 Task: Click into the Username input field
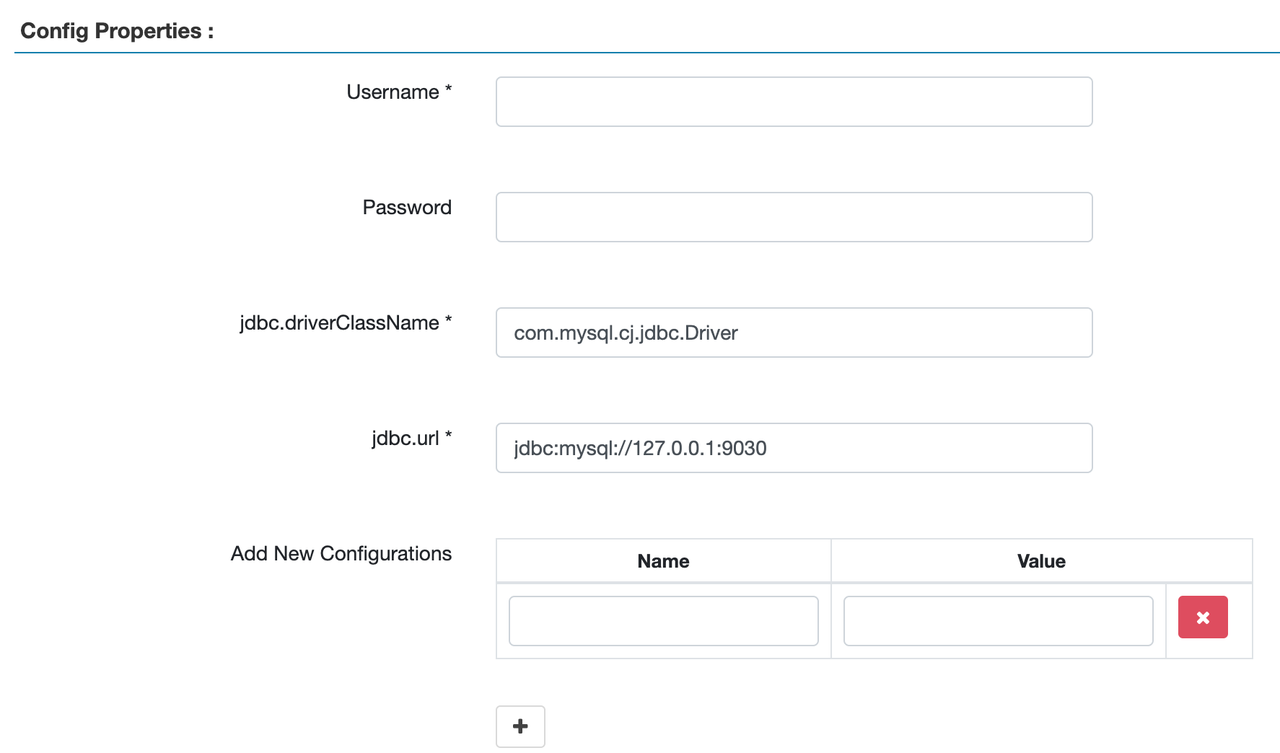point(793,102)
